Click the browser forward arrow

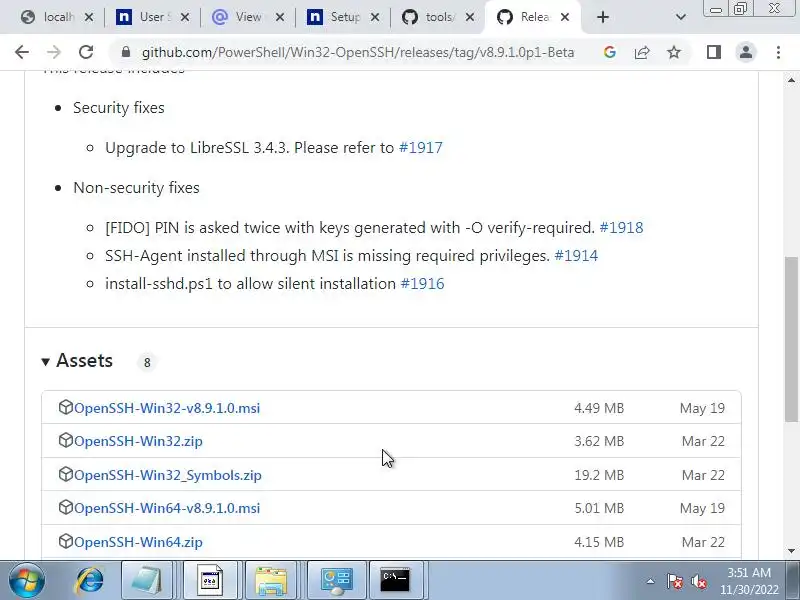pos(54,52)
